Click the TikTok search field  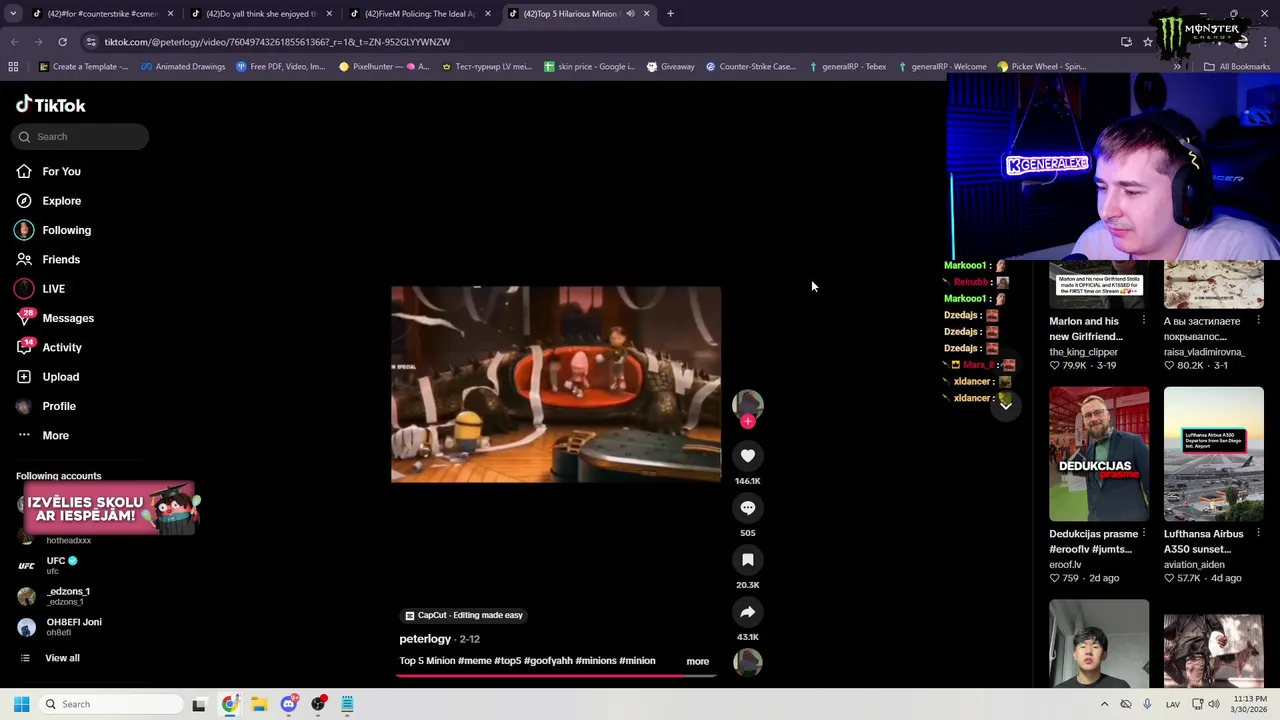[x=80, y=137]
